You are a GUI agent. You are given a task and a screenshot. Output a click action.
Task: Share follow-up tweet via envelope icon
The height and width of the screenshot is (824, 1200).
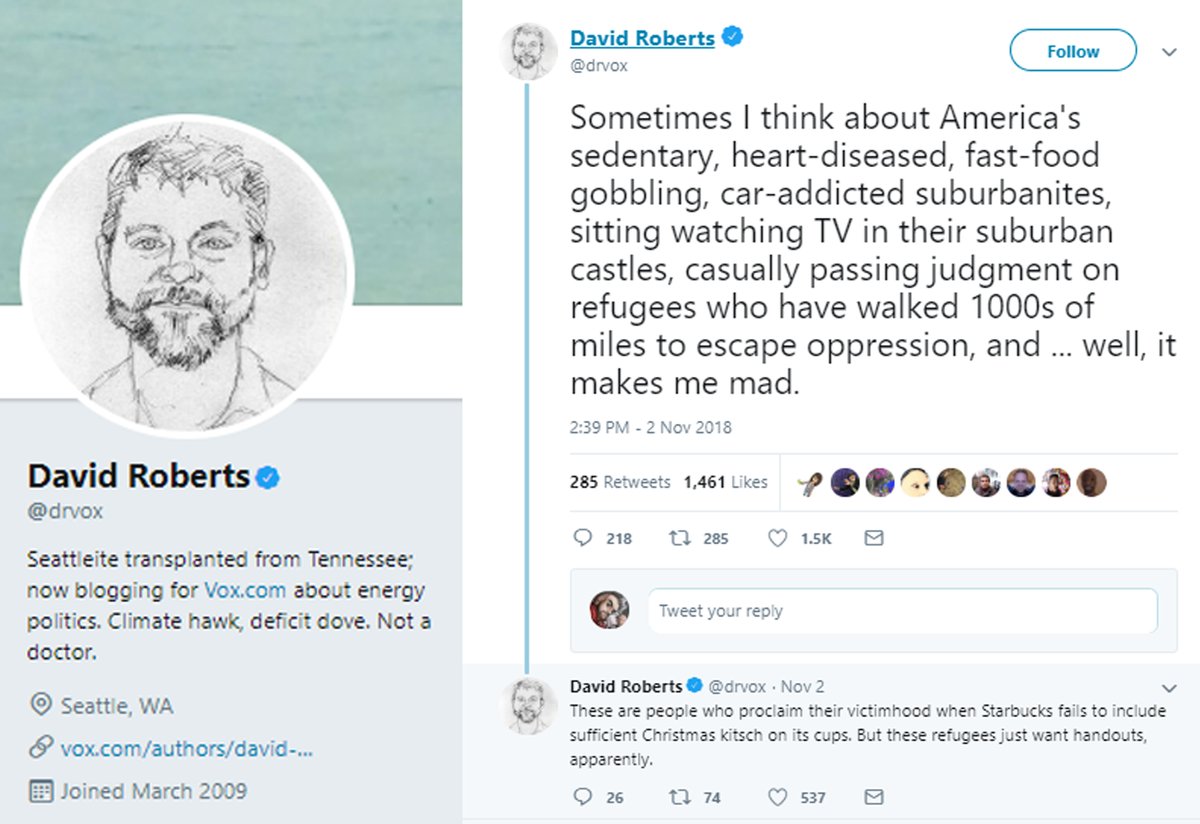tap(873, 797)
